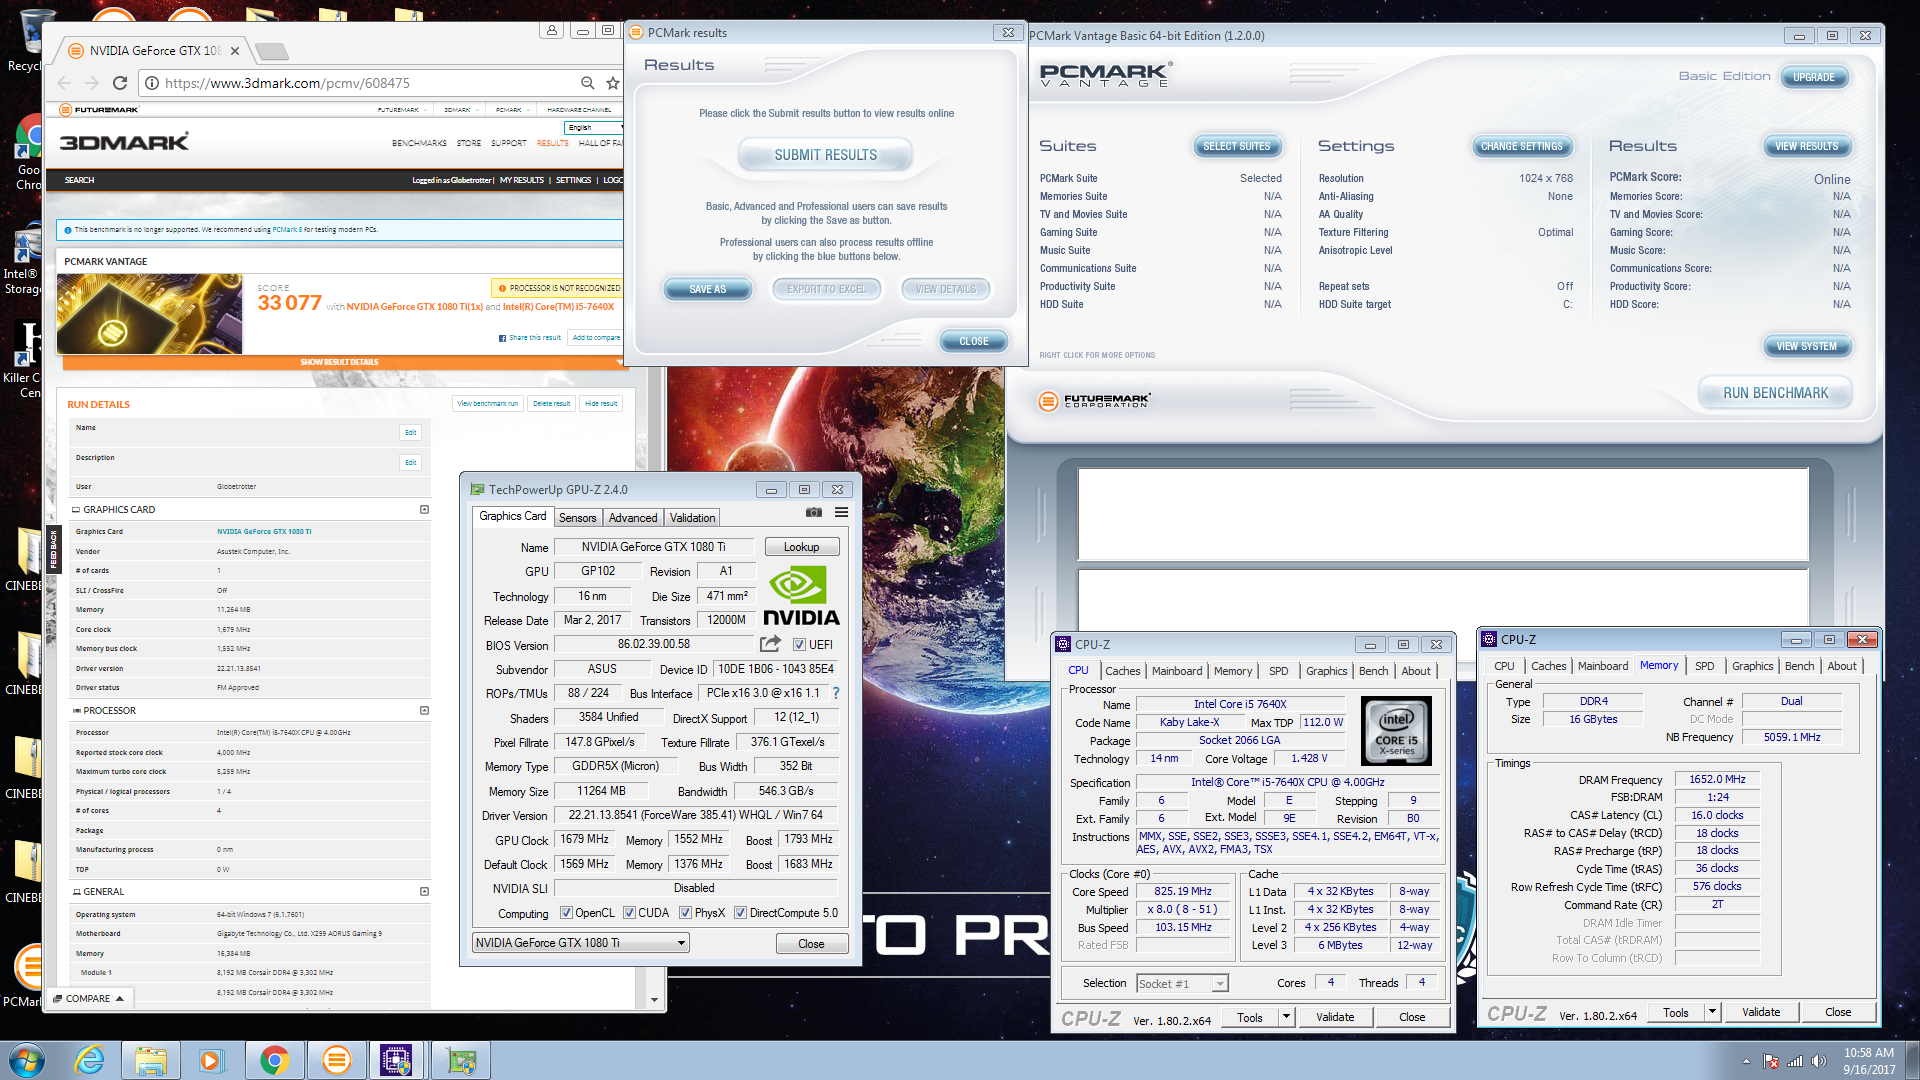Open Advanced tab in GPU-Z

coord(633,518)
